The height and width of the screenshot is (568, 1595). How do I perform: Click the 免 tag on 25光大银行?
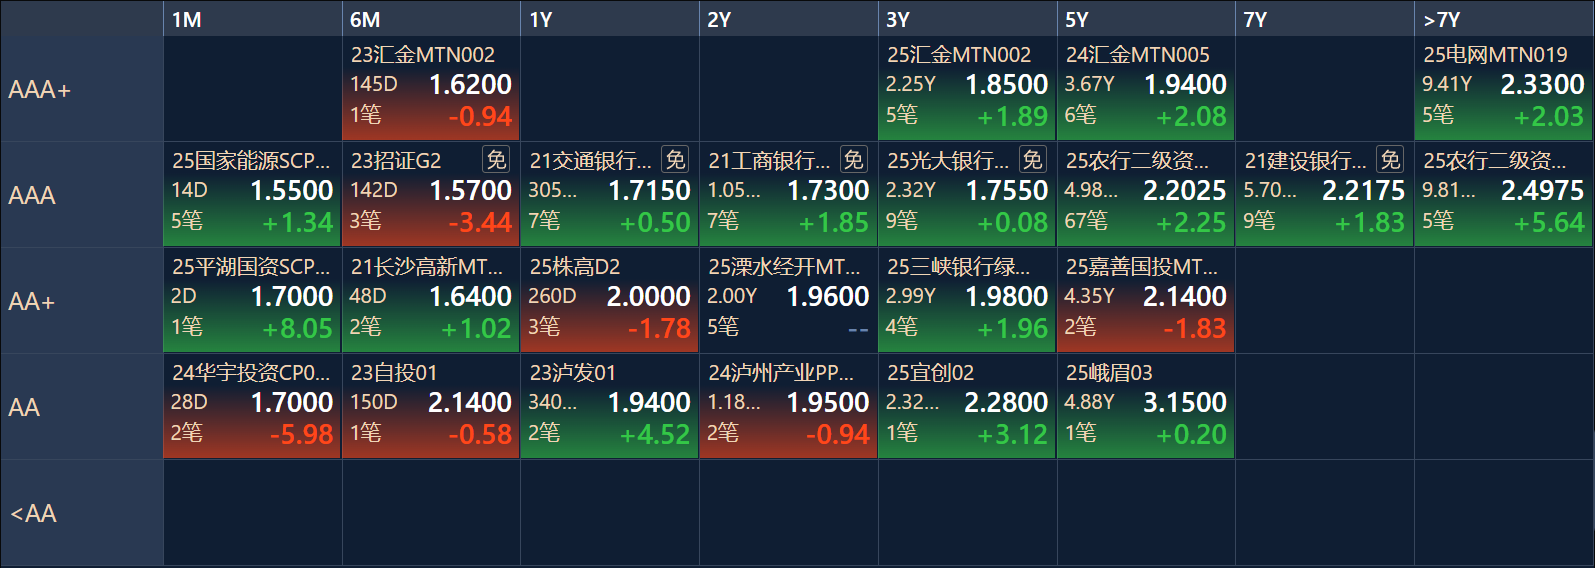pyautogui.click(x=1032, y=160)
